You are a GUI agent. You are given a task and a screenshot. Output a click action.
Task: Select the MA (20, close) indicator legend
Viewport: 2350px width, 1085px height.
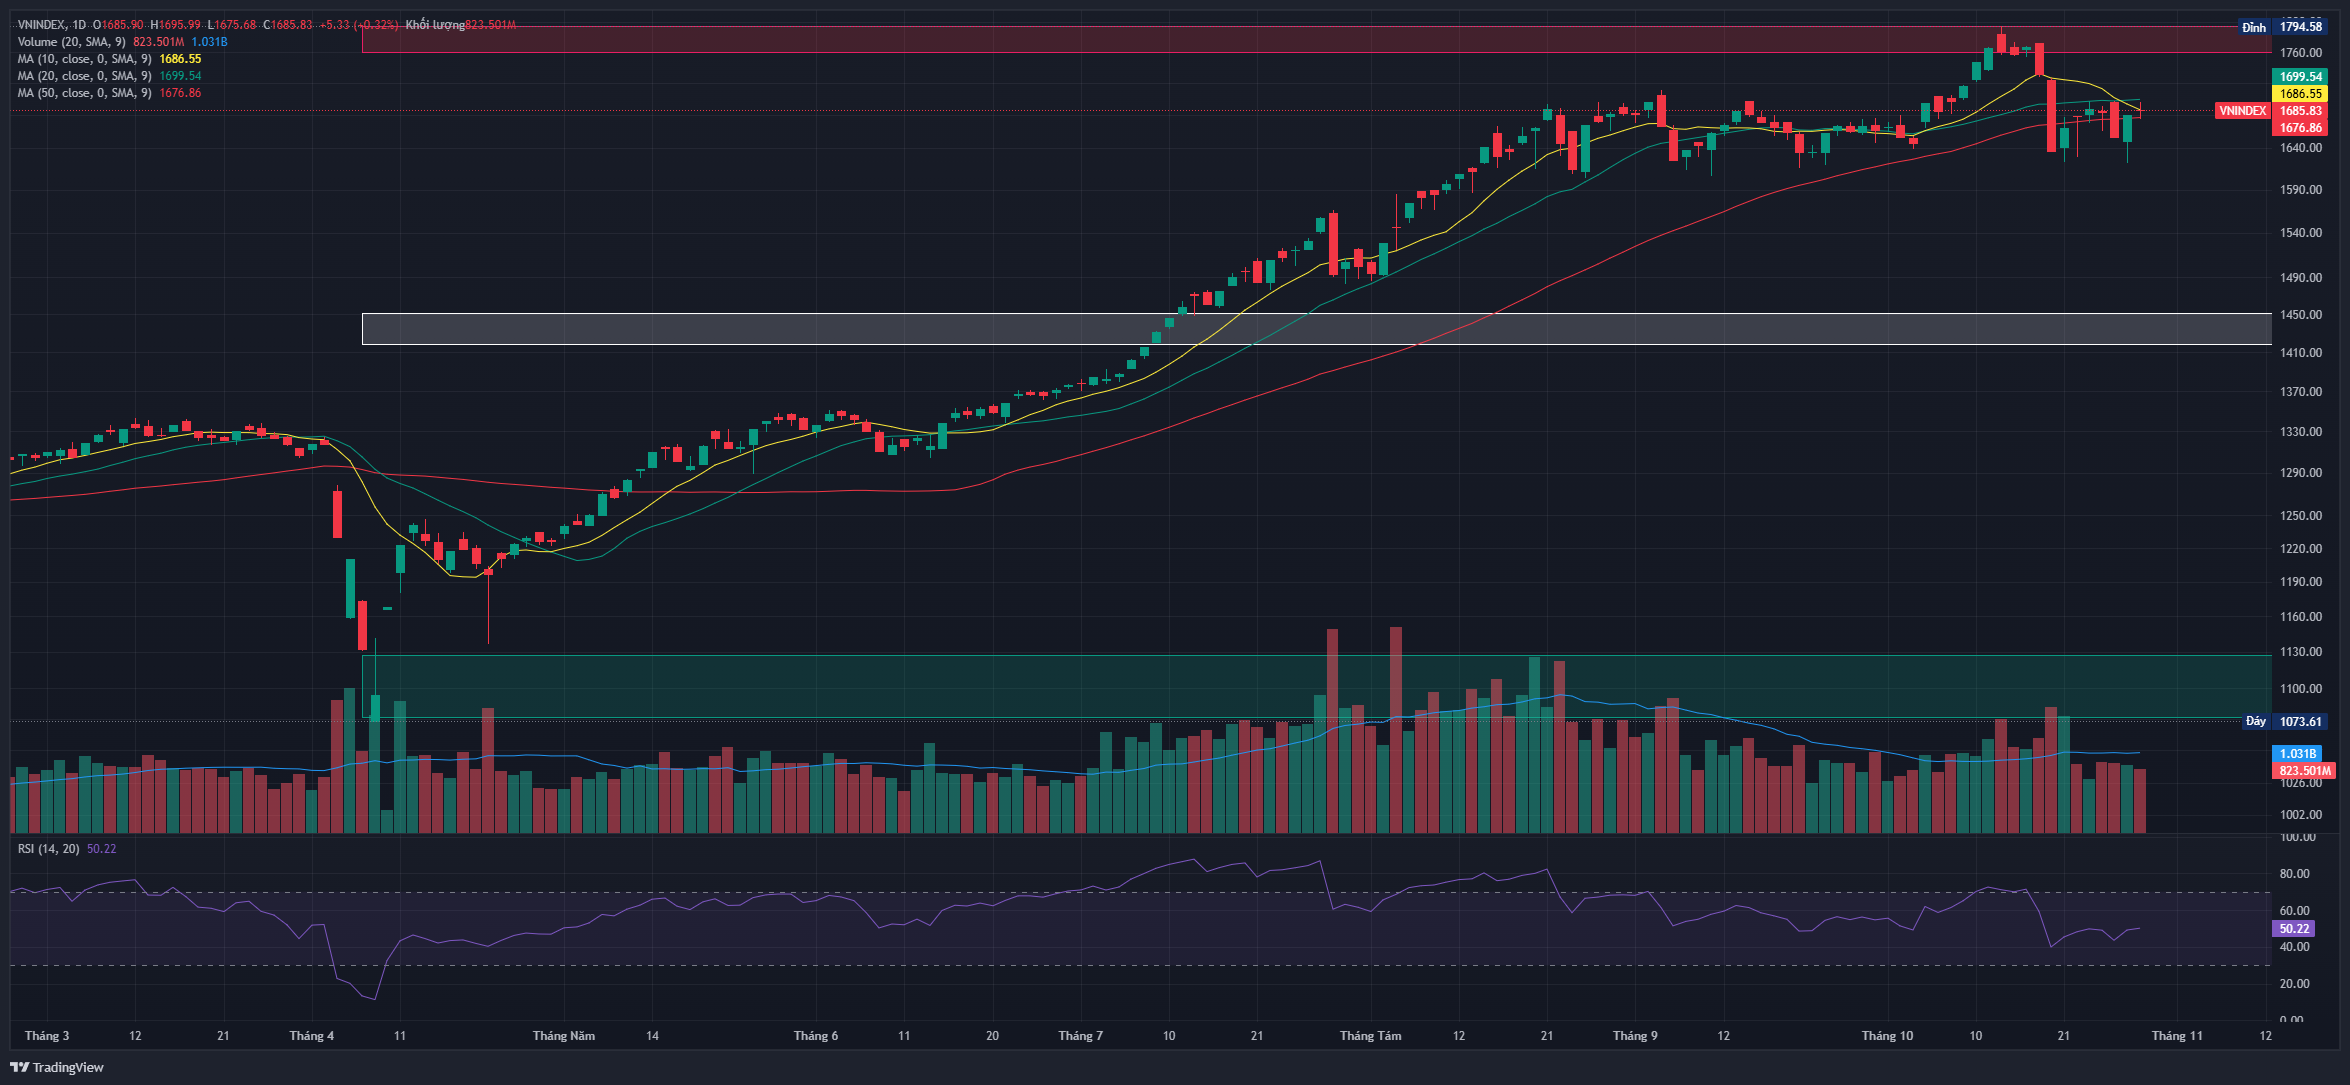(x=84, y=76)
